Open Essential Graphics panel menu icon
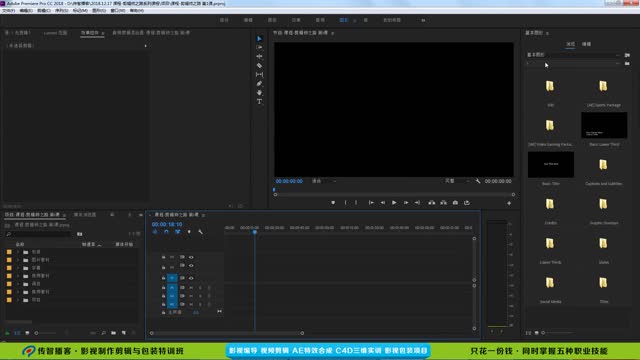The image size is (640, 360). pyautogui.click(x=547, y=33)
